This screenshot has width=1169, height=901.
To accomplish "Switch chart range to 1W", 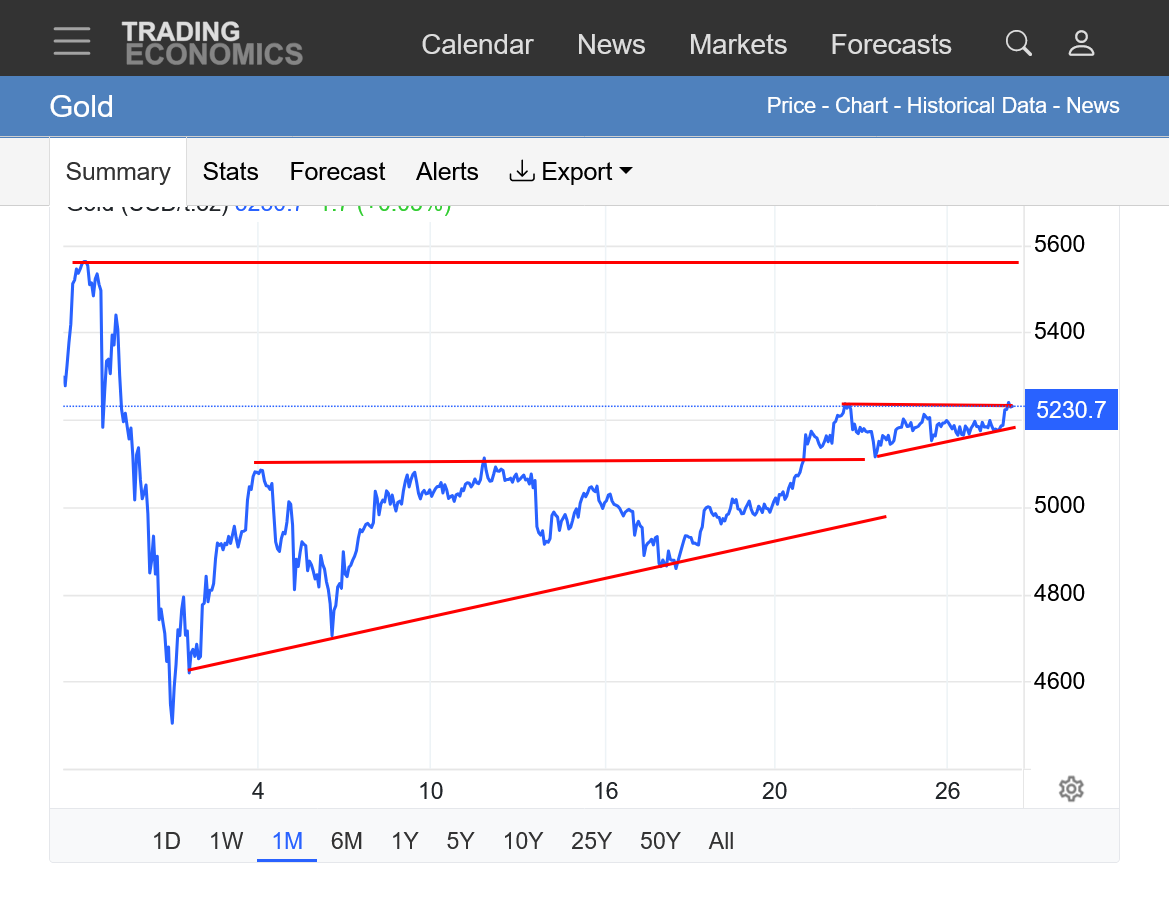I will click(226, 841).
